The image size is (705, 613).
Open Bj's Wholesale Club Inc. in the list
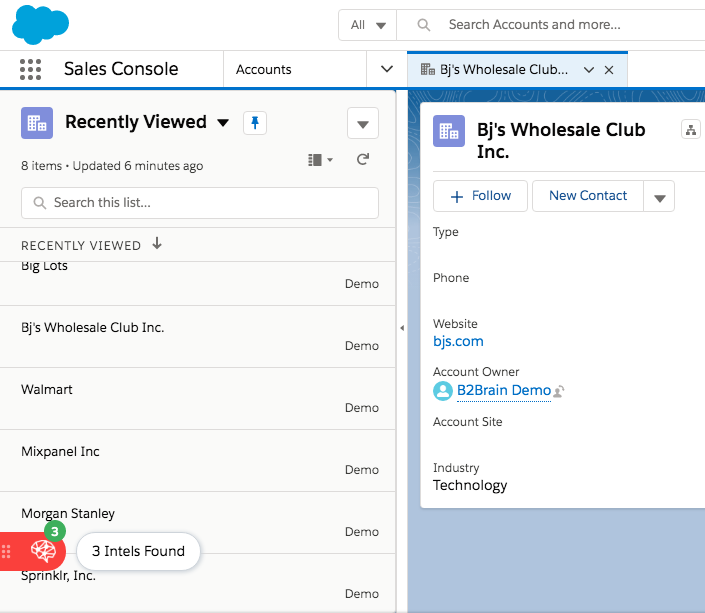coord(198,337)
